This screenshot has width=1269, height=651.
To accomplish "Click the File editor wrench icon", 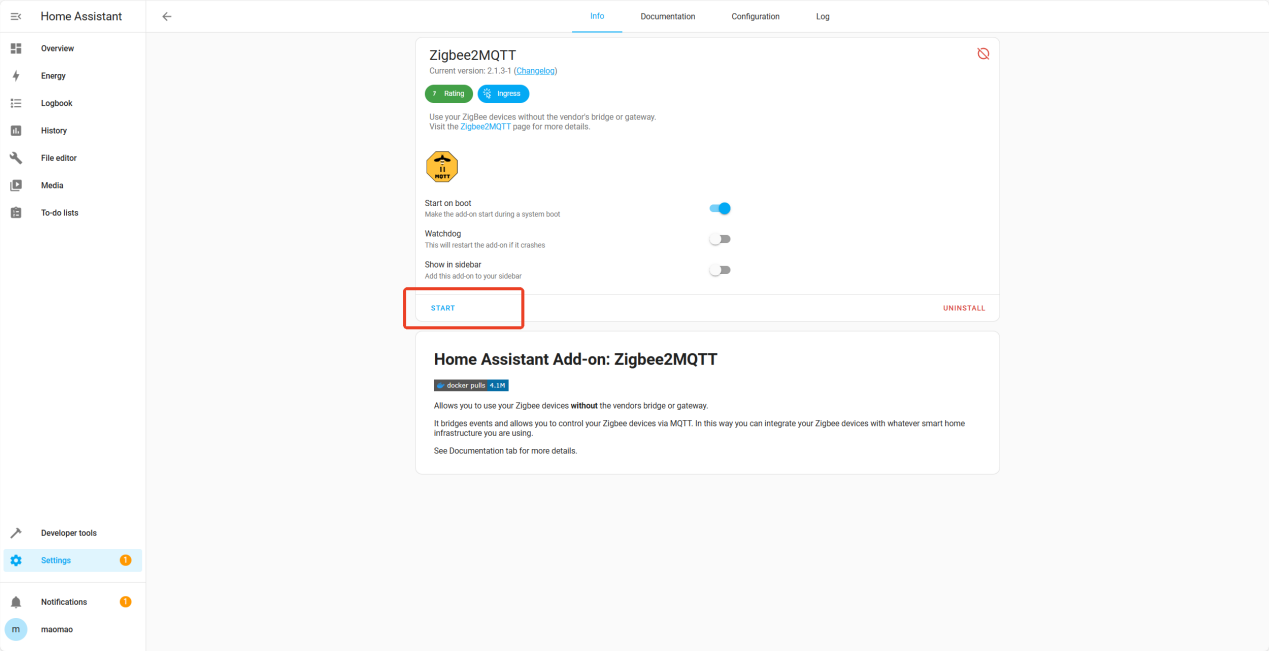I will (16, 158).
